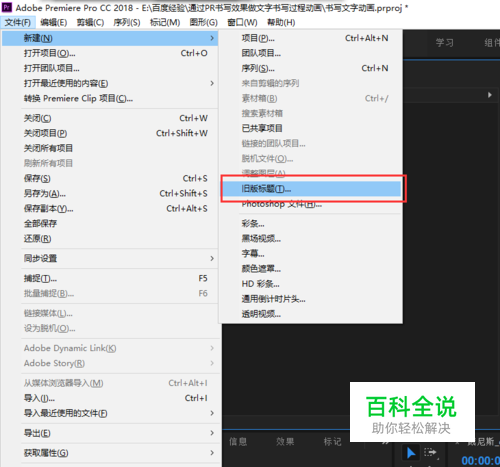Open the 标记(M) menu
The width and height of the screenshot is (500, 467).
[x=165, y=23]
